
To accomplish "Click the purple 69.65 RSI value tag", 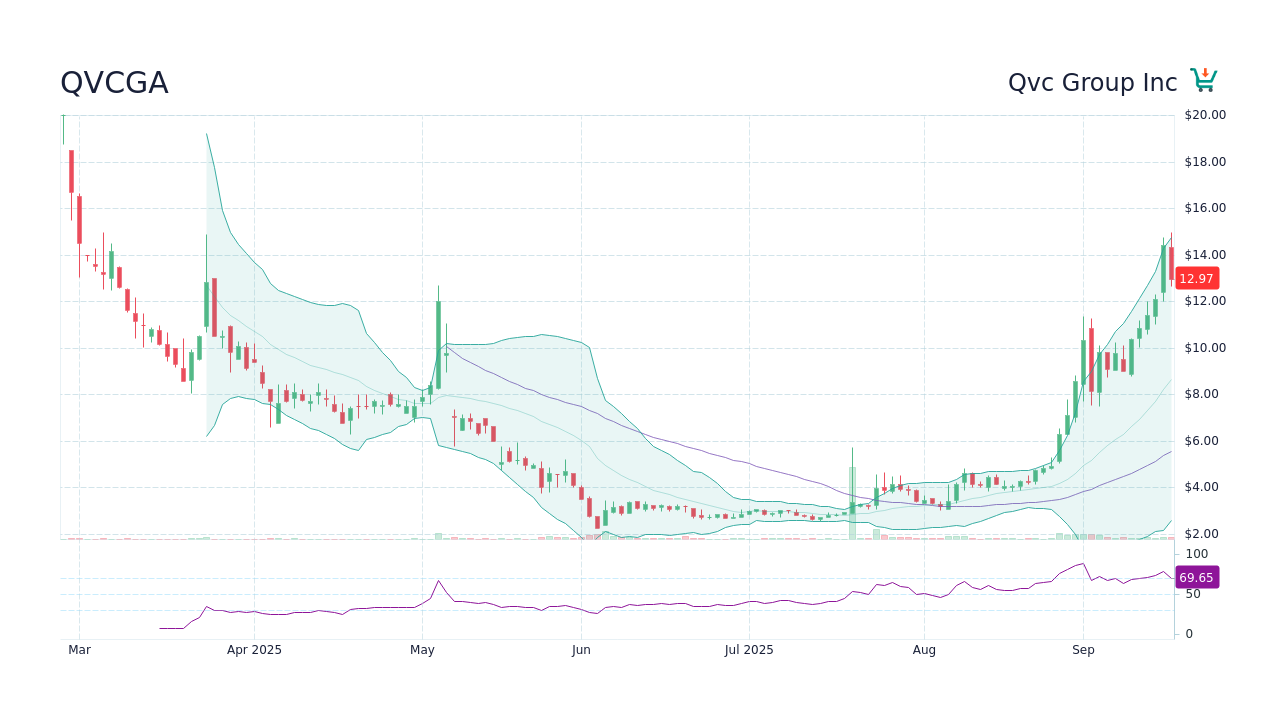I will pos(1197,577).
